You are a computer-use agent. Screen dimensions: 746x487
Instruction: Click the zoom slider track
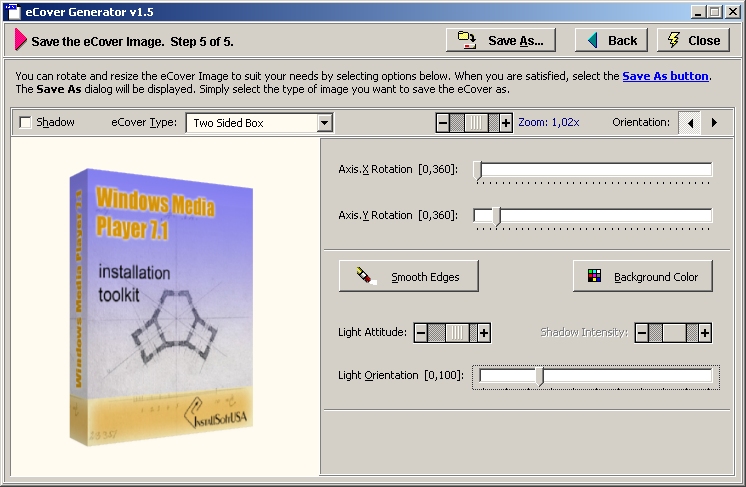tap(474, 123)
